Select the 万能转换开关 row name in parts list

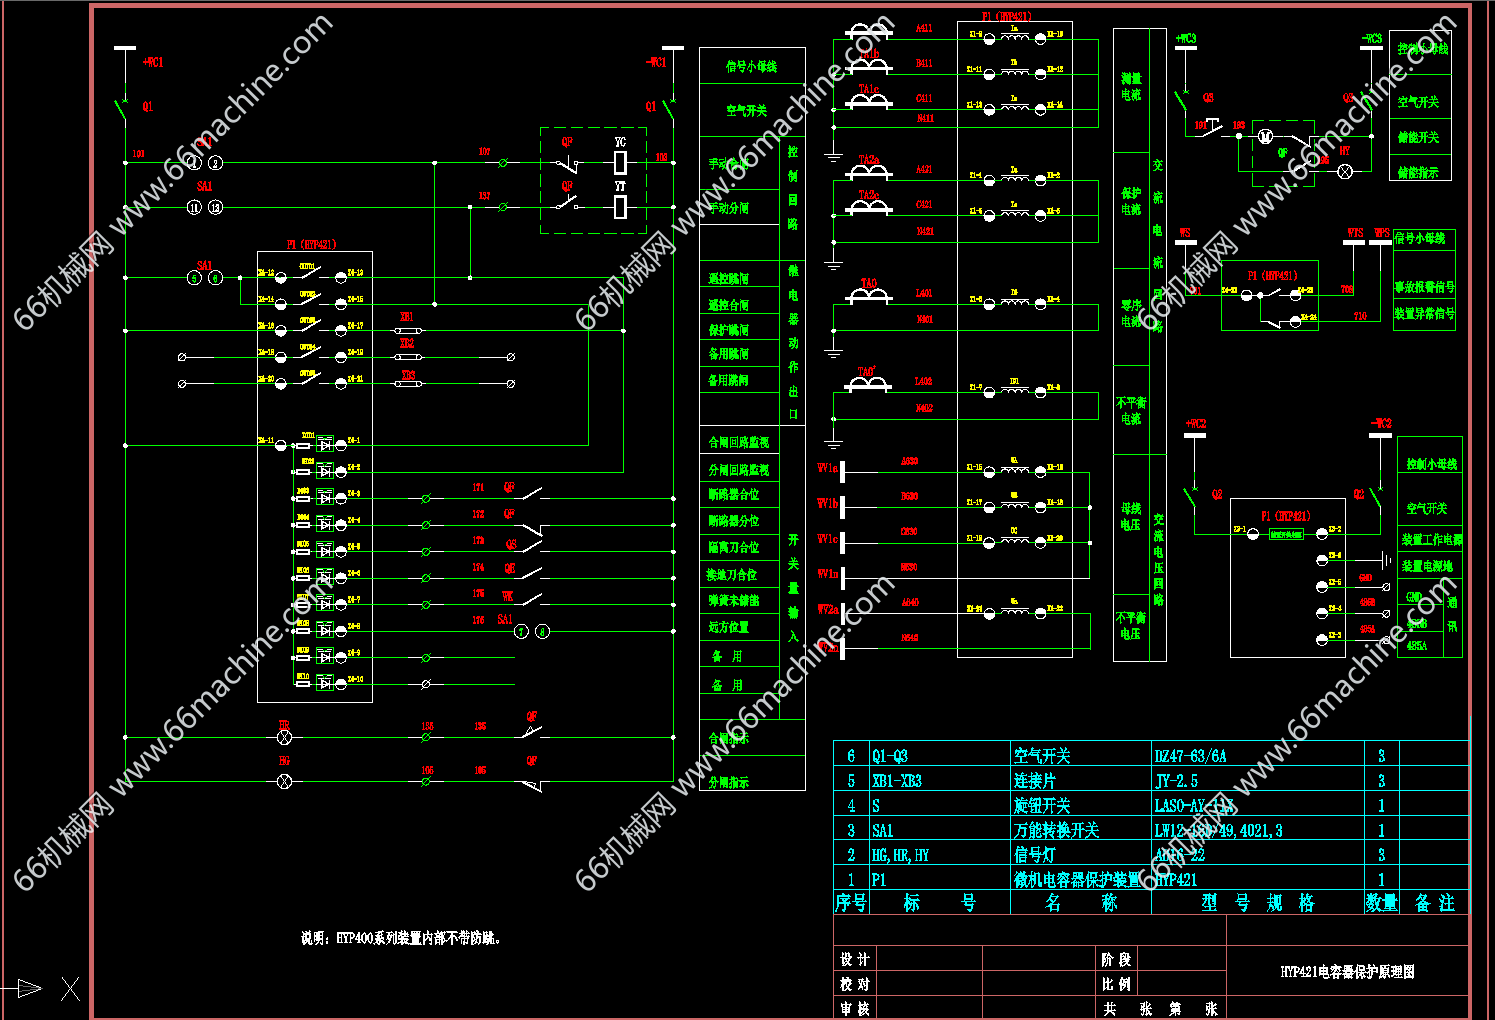[x=1056, y=830]
